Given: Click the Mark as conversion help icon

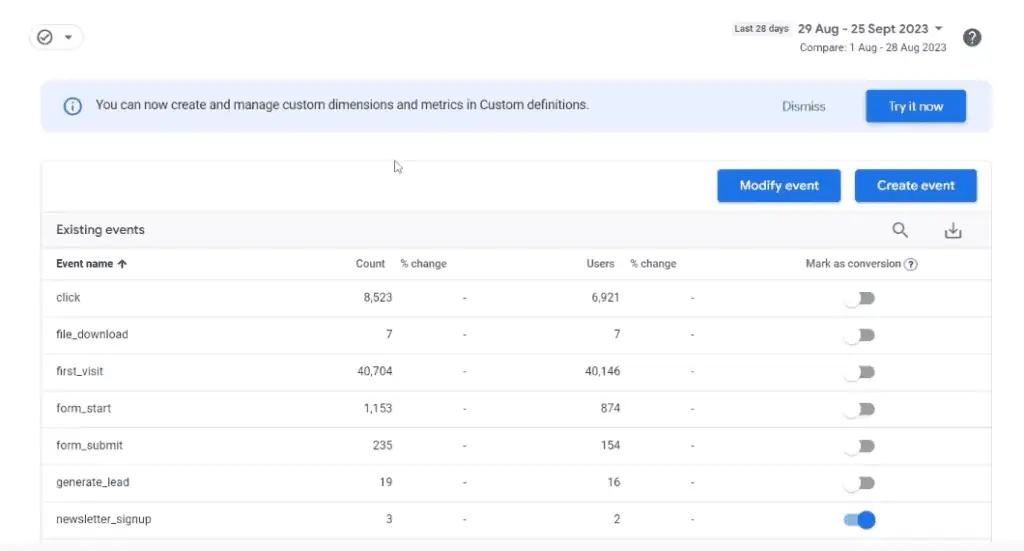Looking at the screenshot, I should coord(911,264).
